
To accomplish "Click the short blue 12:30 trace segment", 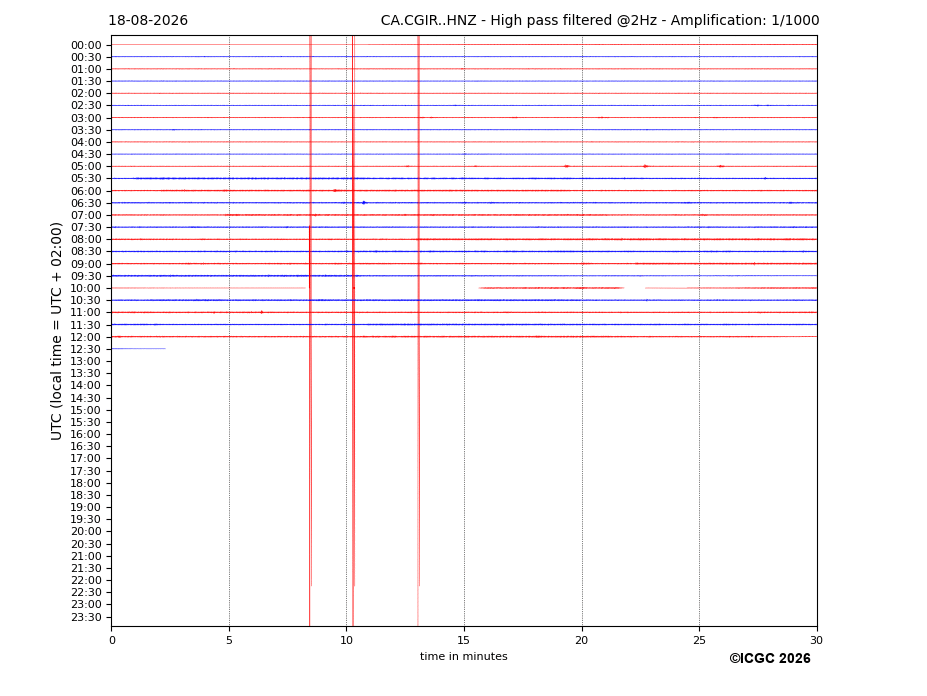I will coord(139,349).
